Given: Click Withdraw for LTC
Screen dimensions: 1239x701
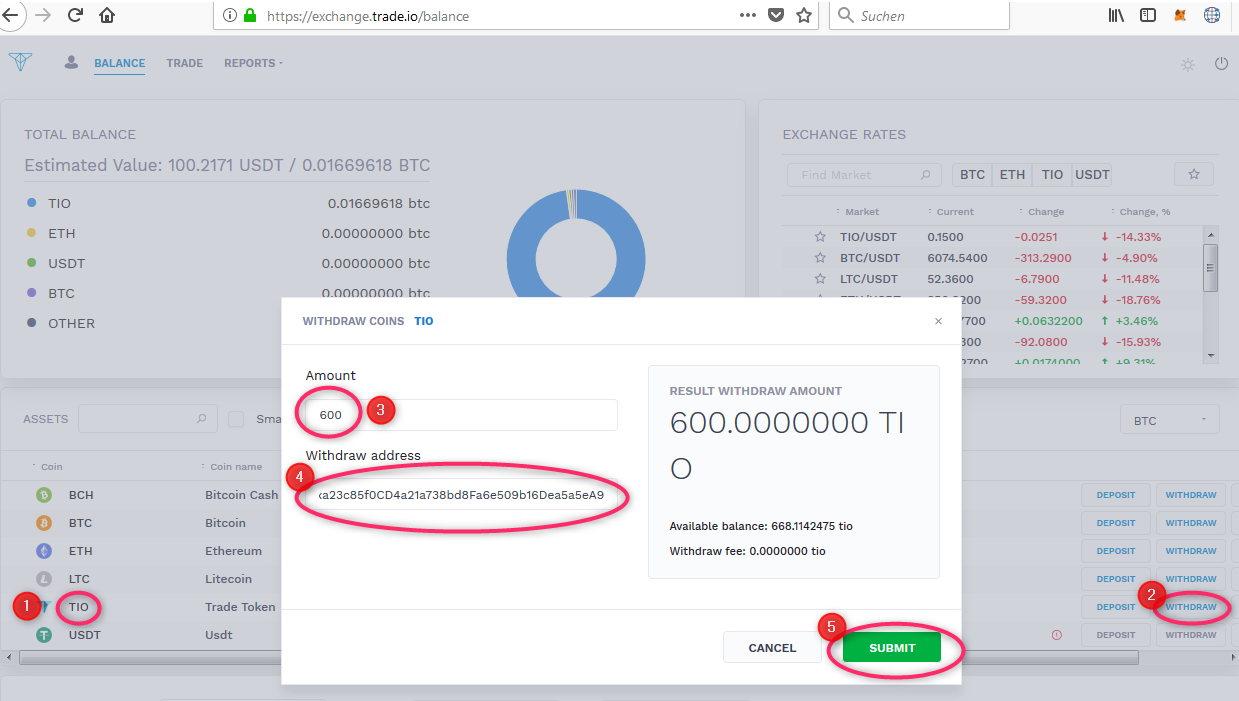Looking at the screenshot, I should [1191, 579].
